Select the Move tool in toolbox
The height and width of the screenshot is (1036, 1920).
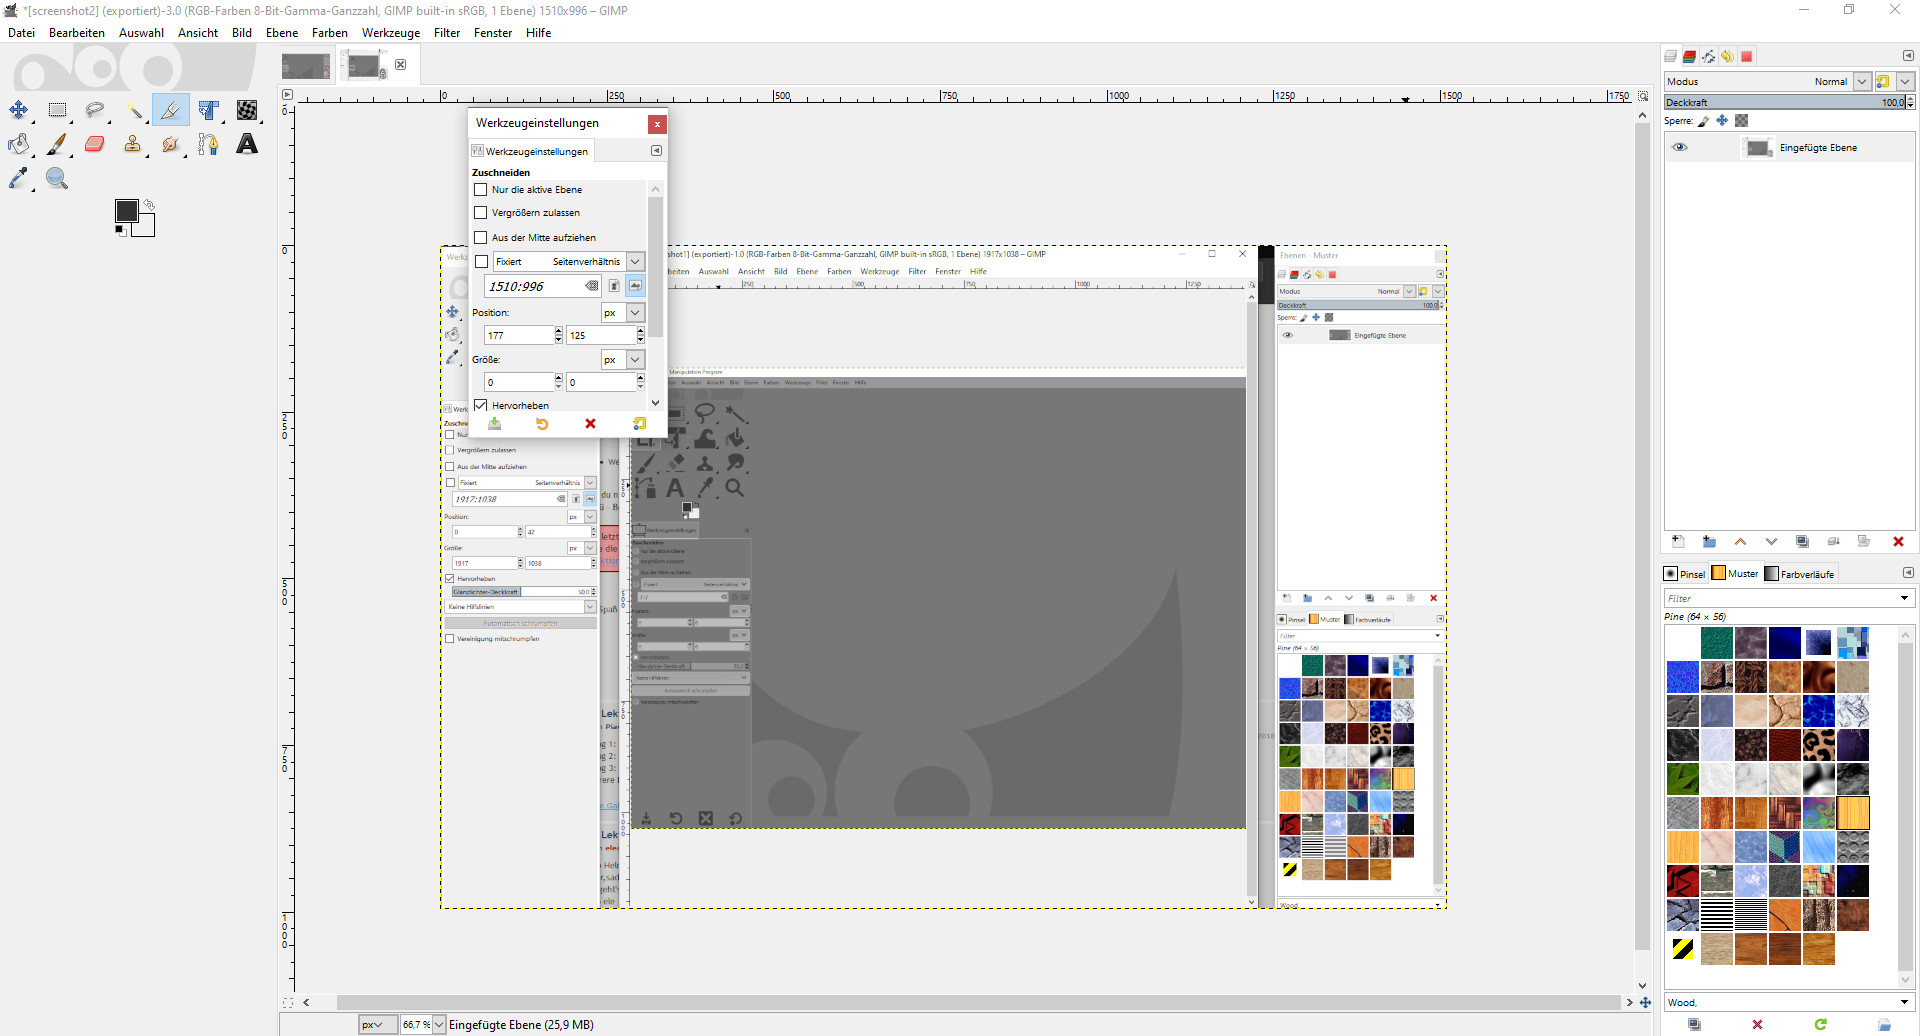19,110
